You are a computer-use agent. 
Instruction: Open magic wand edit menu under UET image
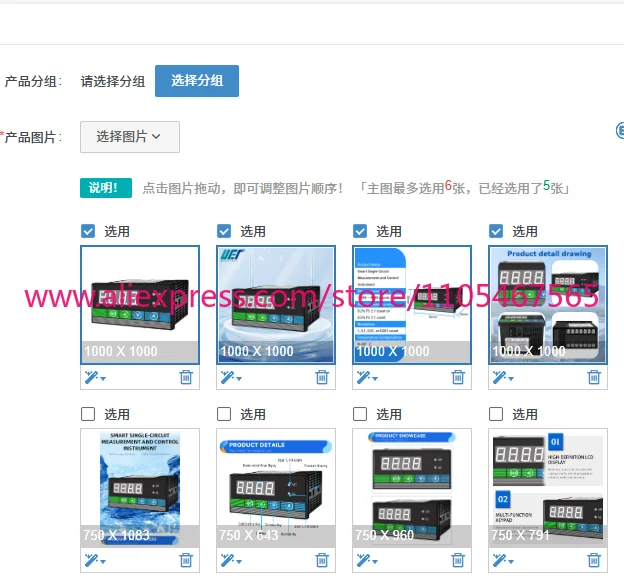[x=231, y=377]
